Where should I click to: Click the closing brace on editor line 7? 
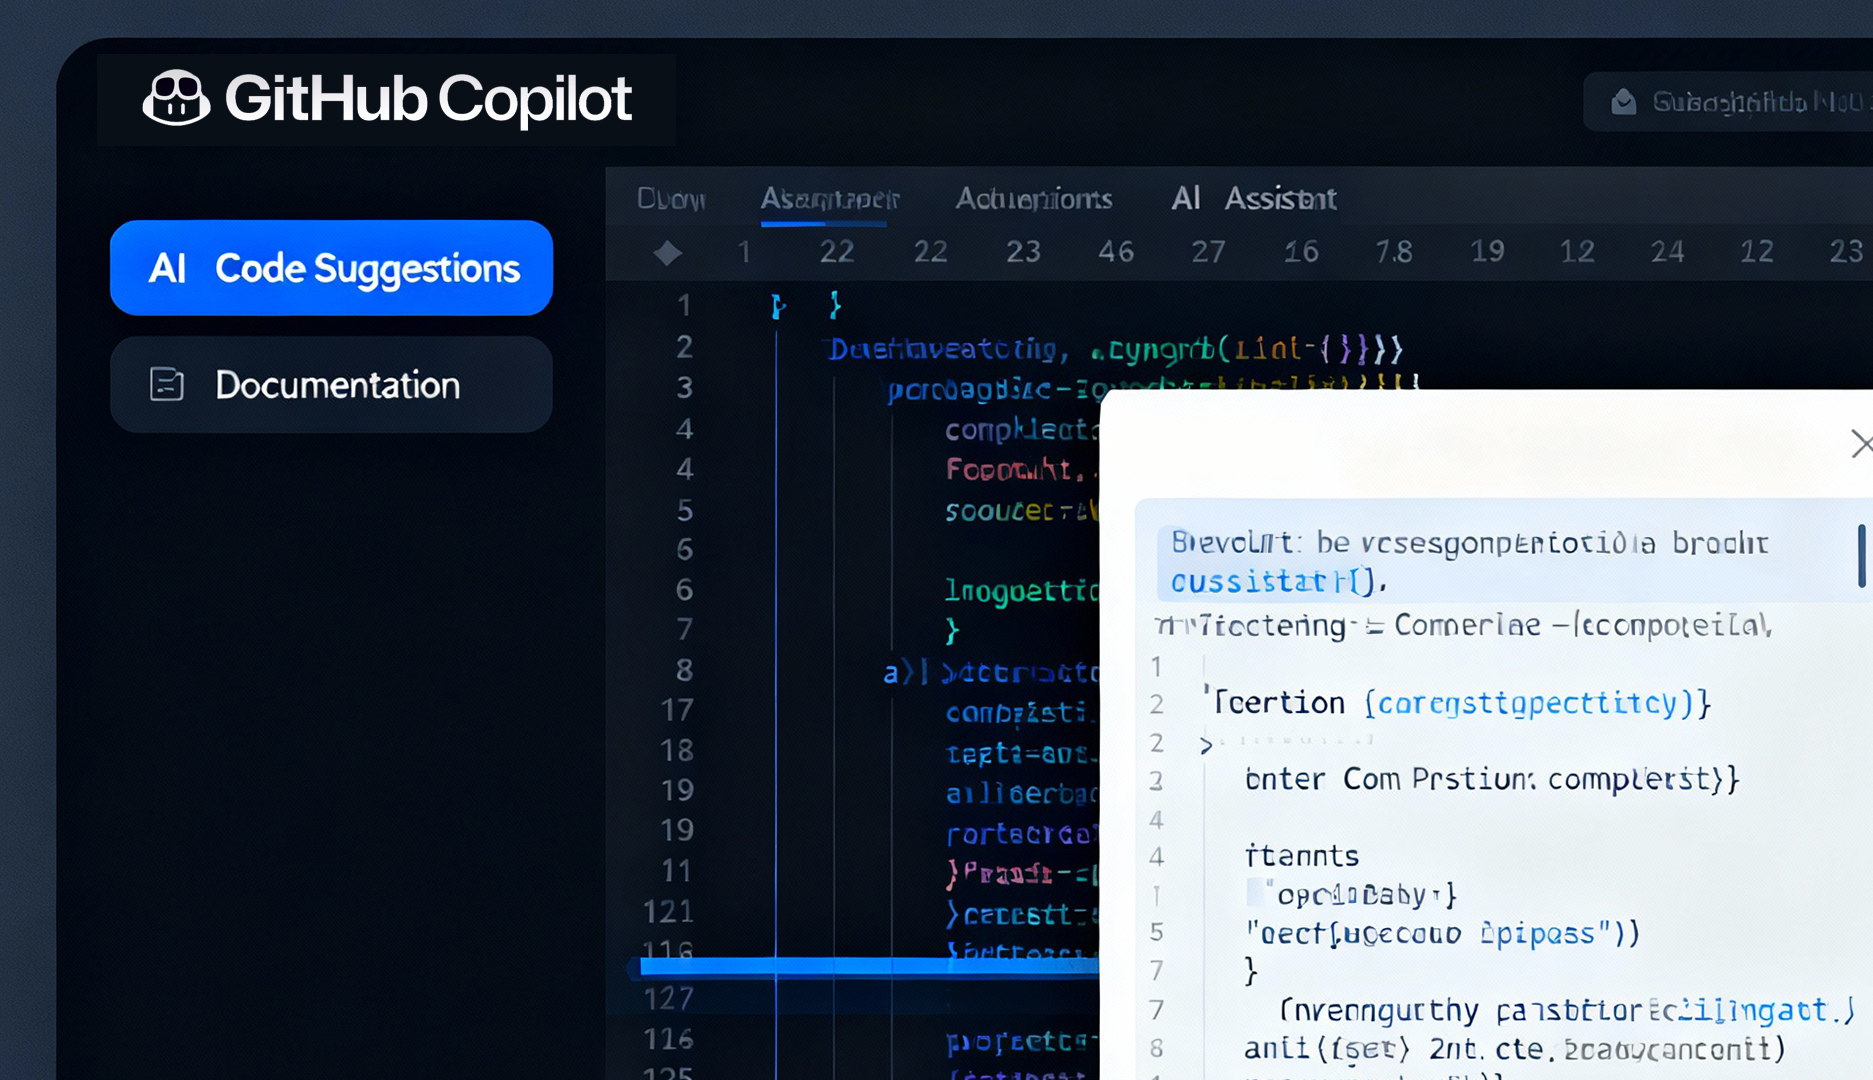tap(952, 631)
